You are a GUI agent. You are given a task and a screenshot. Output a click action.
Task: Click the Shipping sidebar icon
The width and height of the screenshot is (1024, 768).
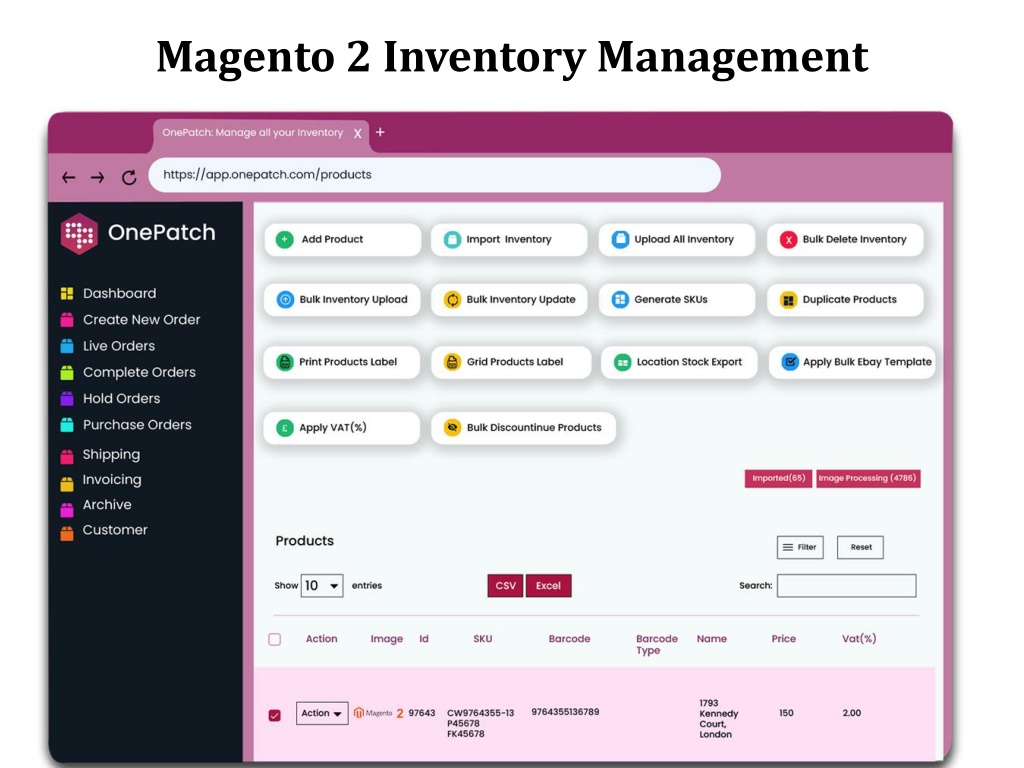point(67,456)
